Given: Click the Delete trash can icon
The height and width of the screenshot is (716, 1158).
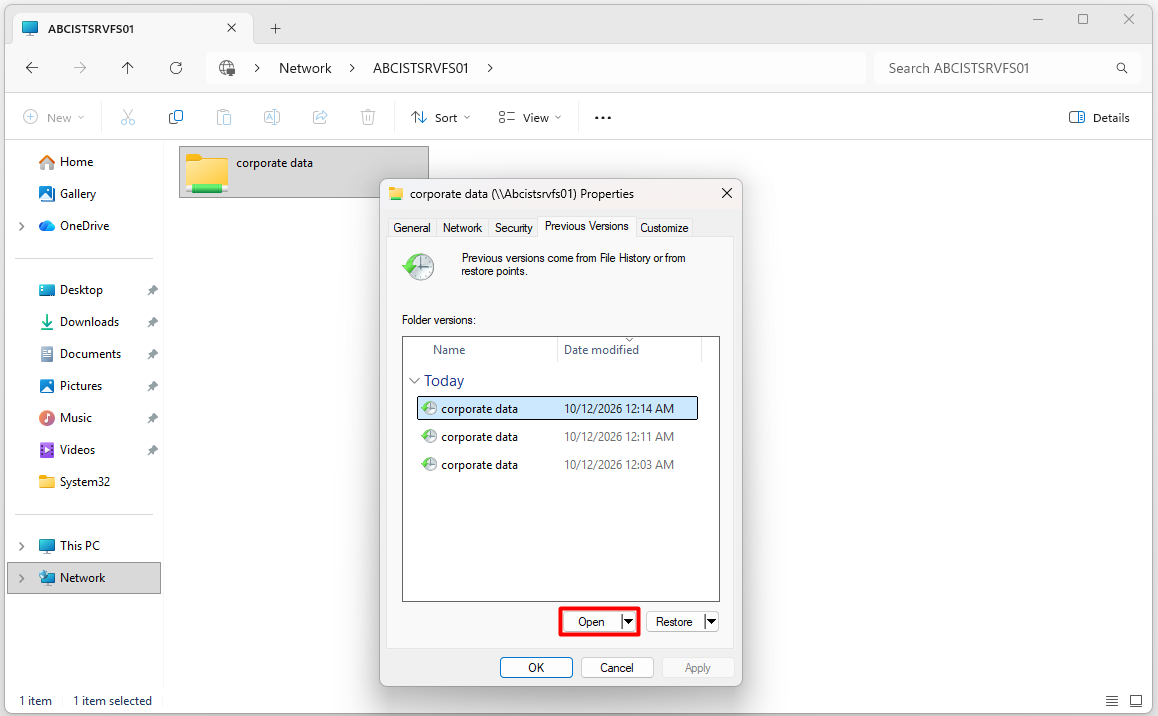Looking at the screenshot, I should [x=368, y=117].
